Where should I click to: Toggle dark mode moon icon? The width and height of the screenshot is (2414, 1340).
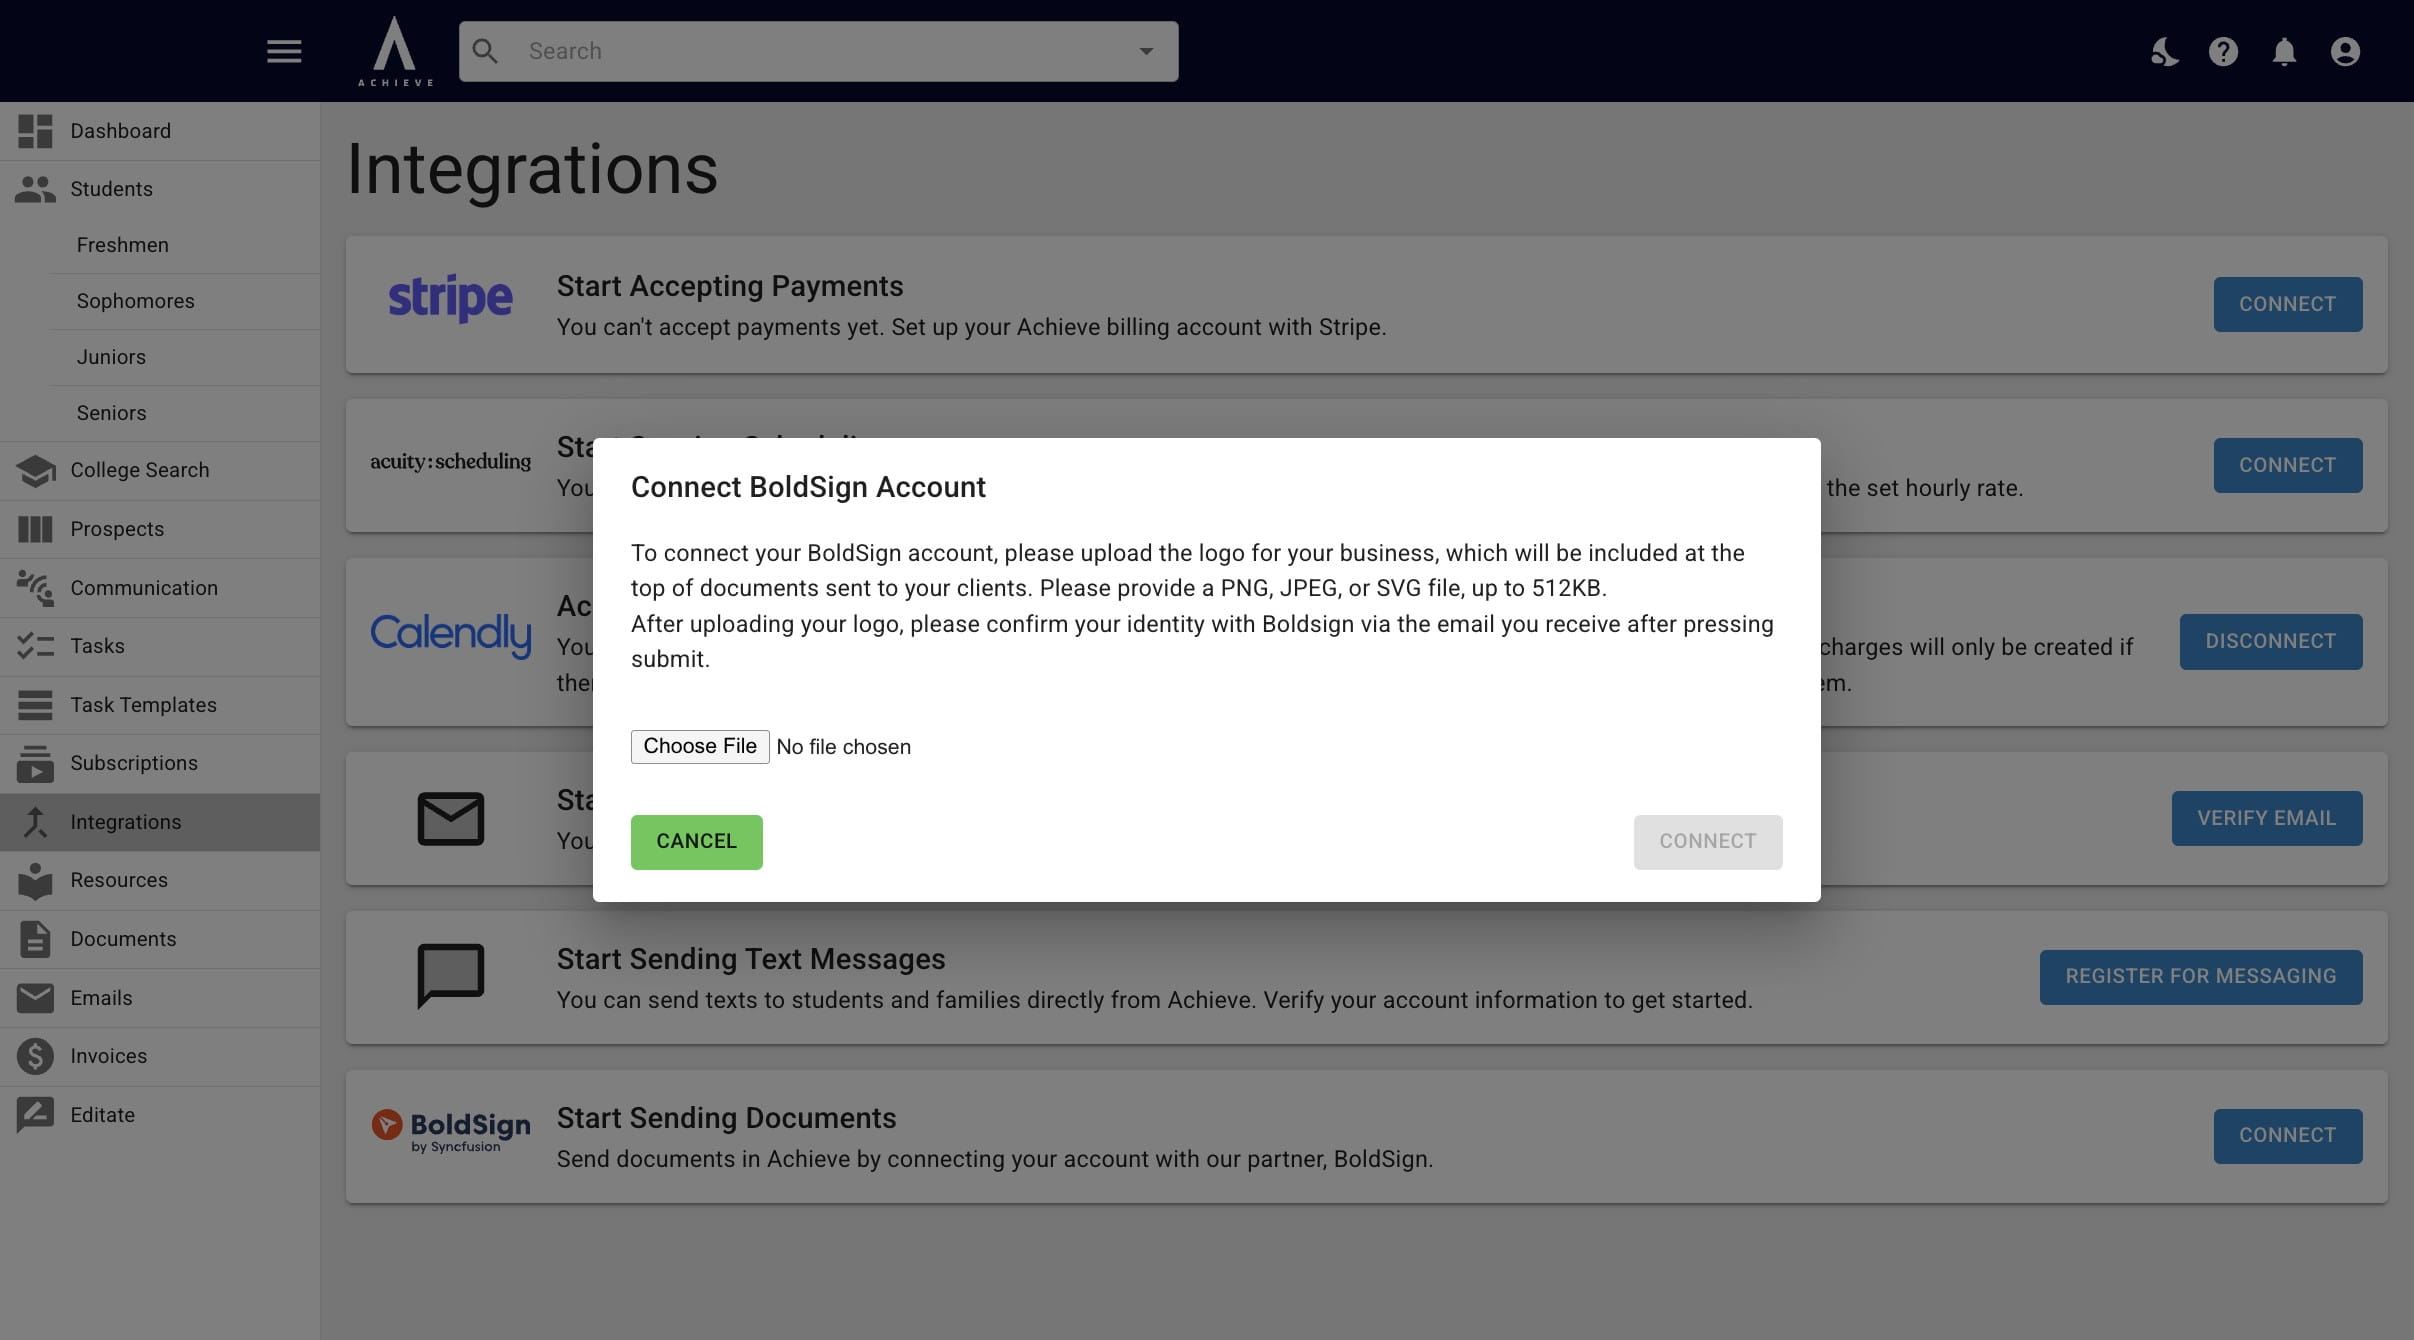(2164, 51)
